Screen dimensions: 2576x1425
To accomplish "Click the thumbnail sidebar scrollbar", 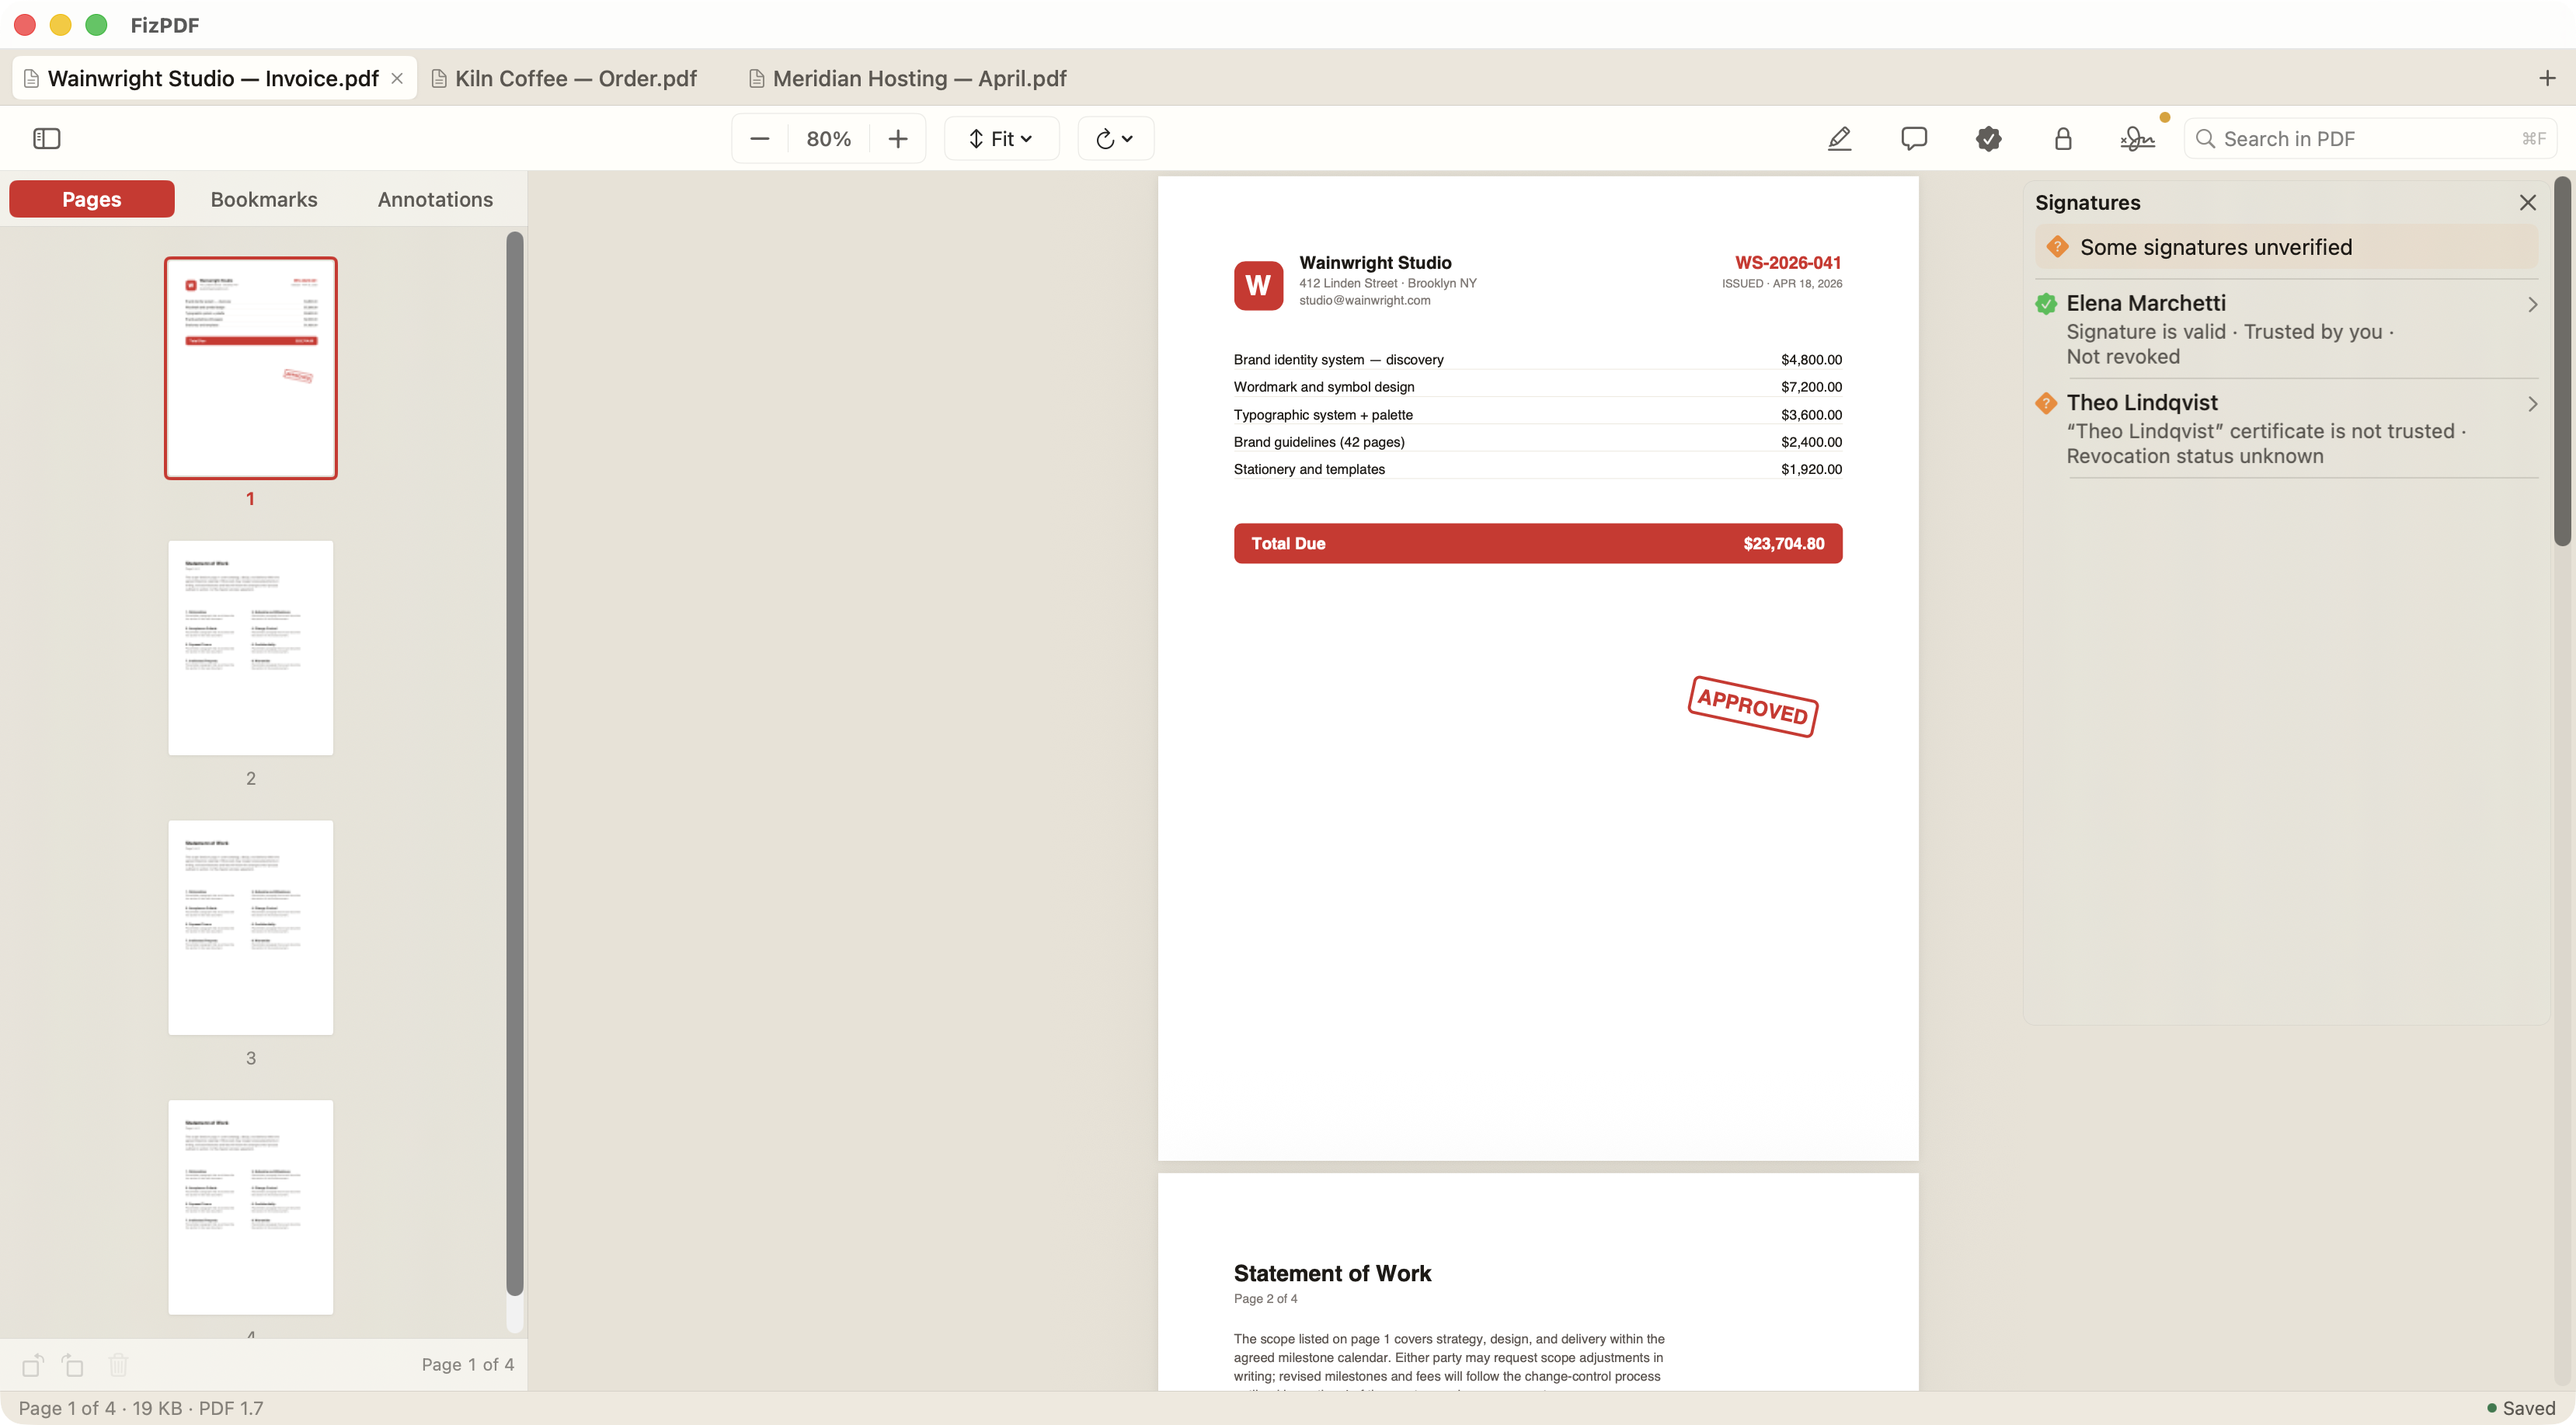I will 515,765.
